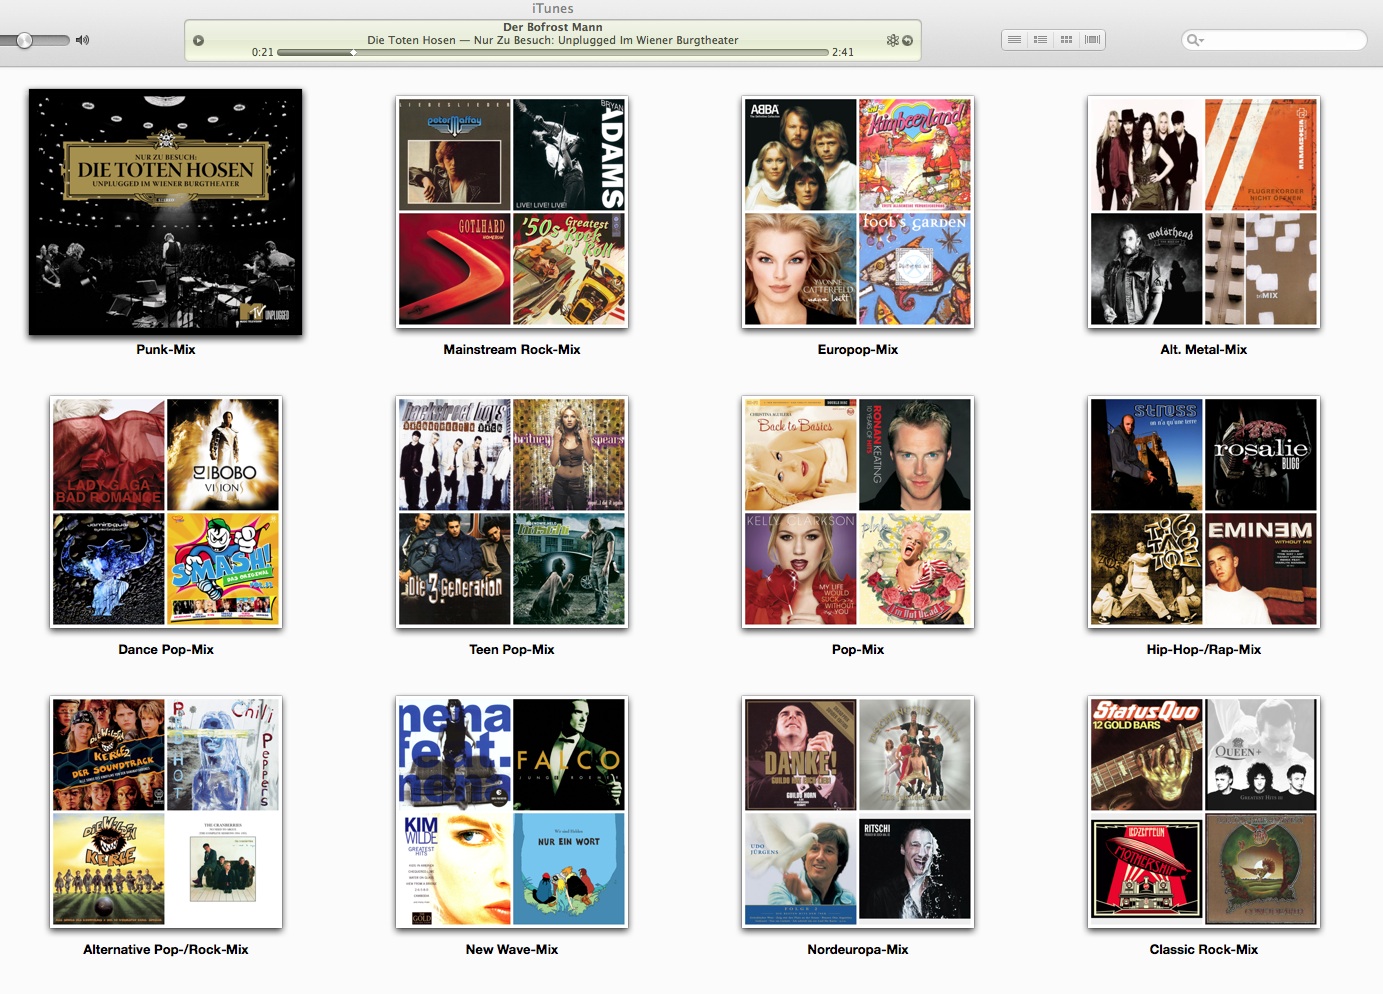
Task: Switch to Cover Flow view
Action: [1092, 40]
